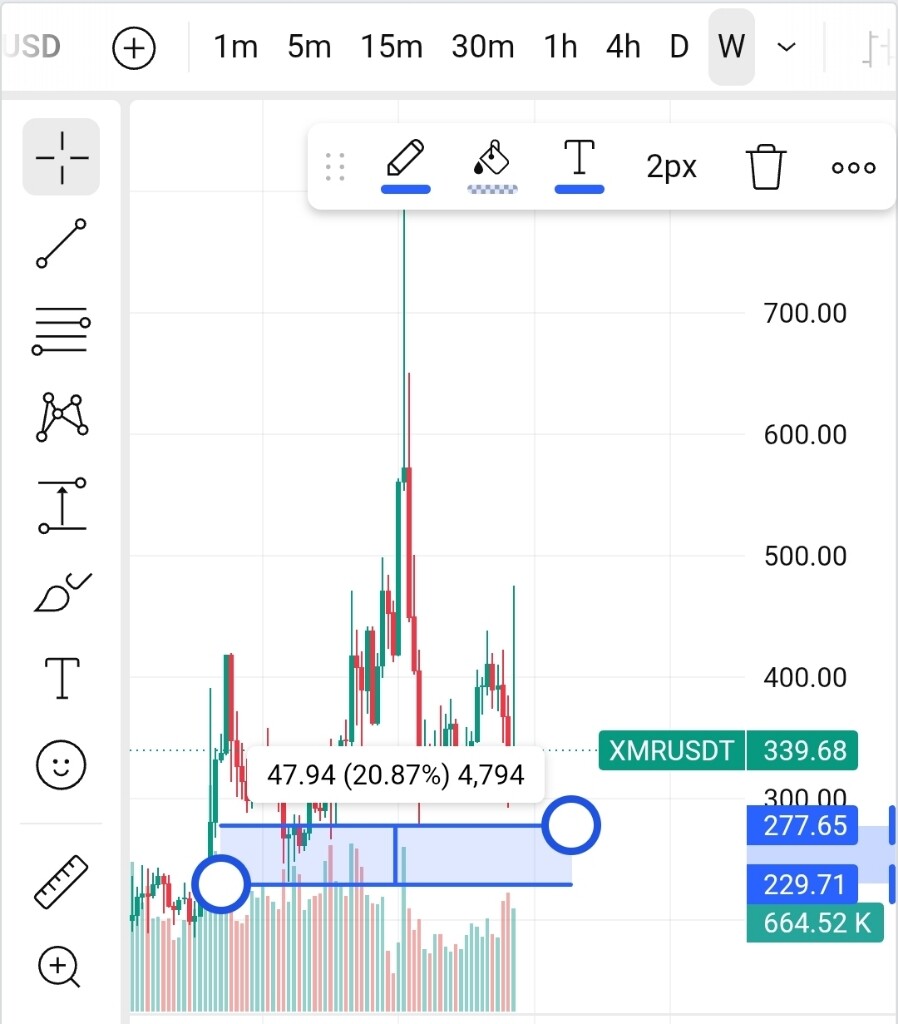
Task: Click the 500.00 price scale value
Action: 805,556
